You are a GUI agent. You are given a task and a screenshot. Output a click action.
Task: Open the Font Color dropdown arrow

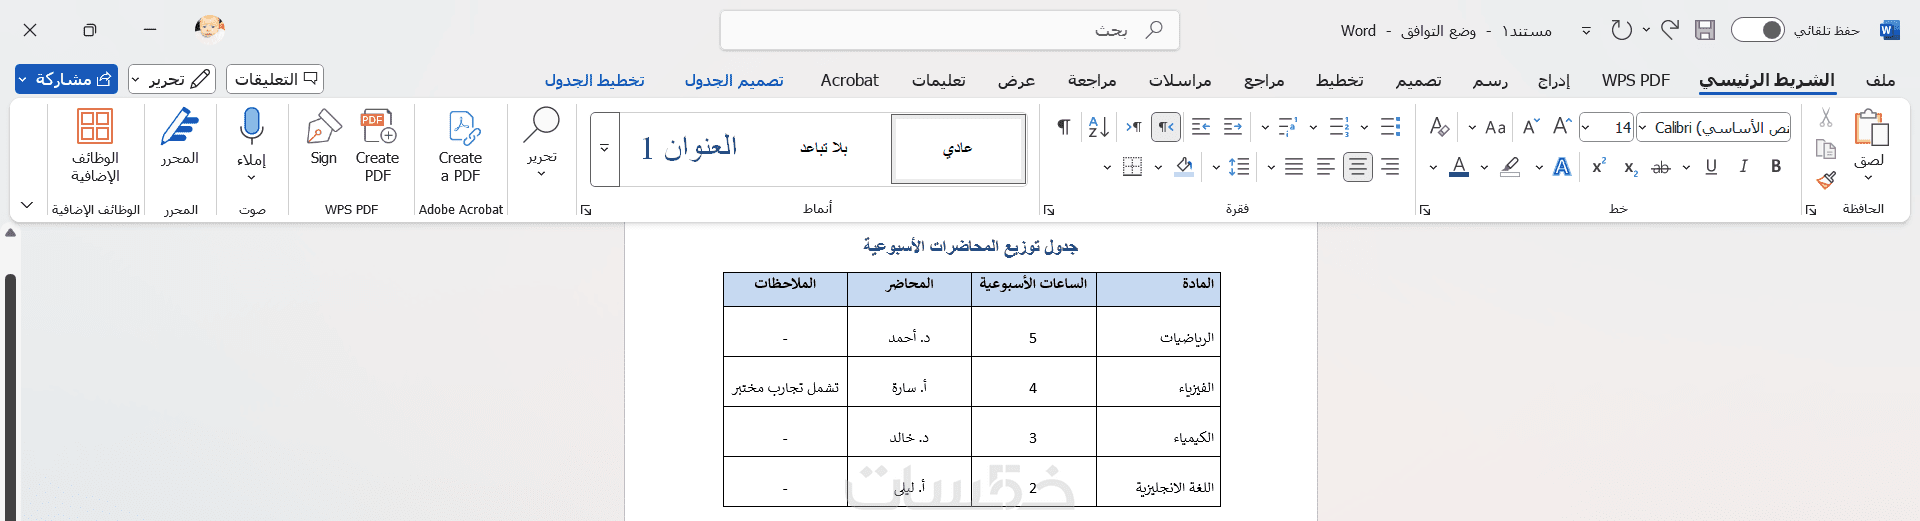click(x=1433, y=167)
